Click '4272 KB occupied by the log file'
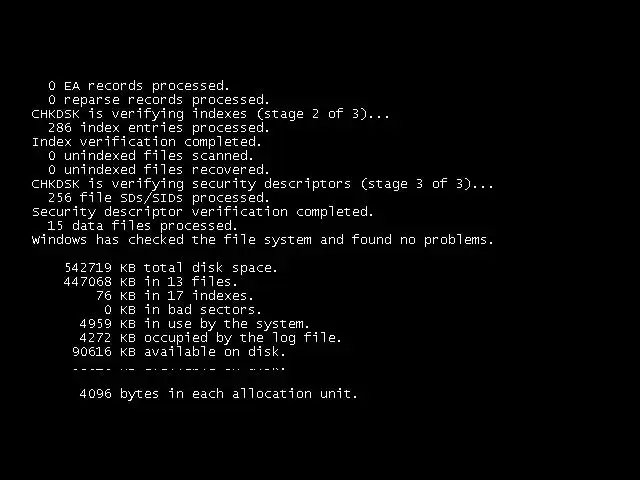 (x=210, y=338)
